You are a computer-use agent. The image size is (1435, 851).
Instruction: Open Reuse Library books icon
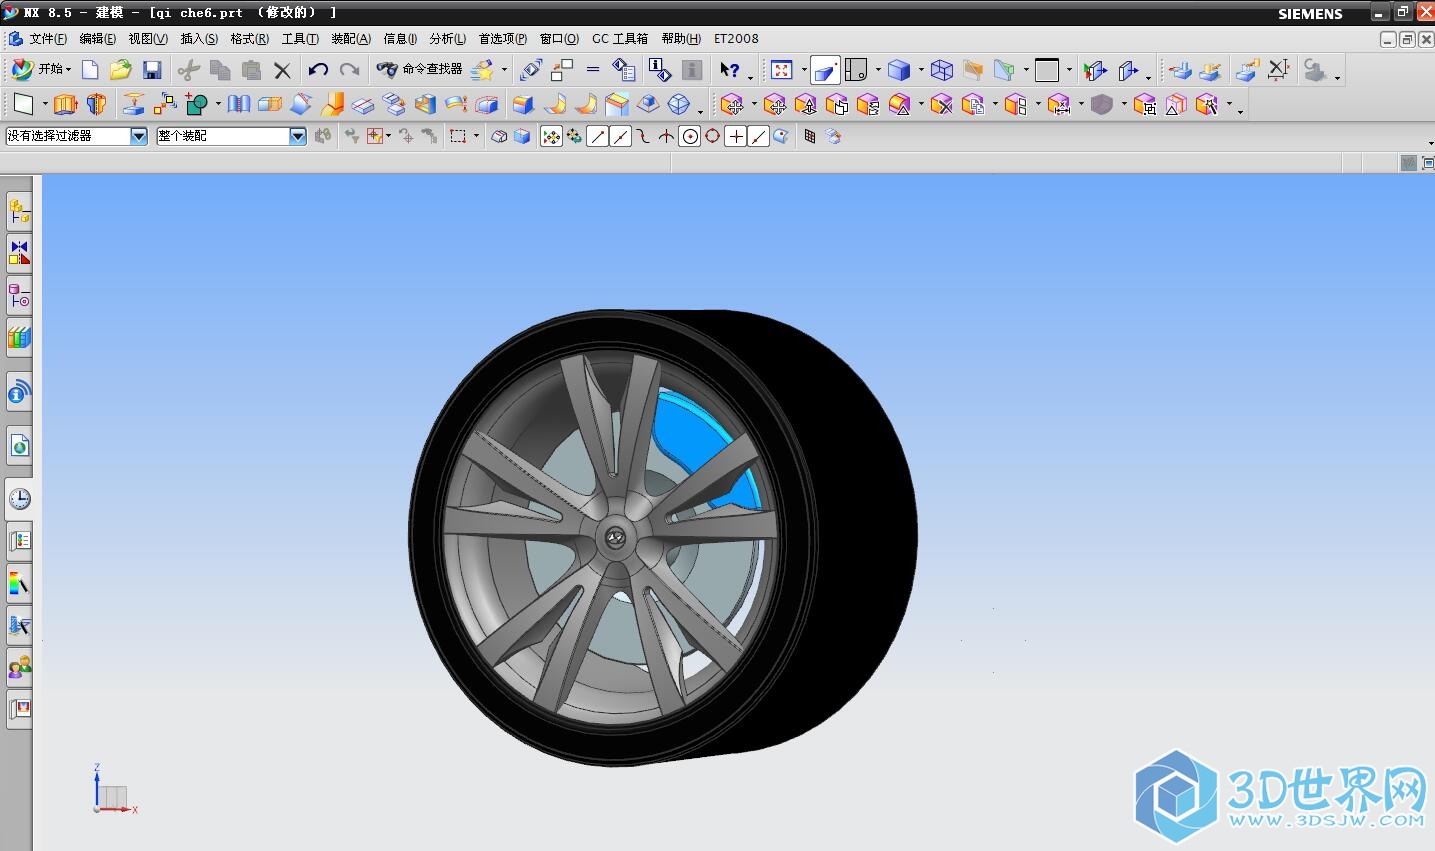(19, 337)
